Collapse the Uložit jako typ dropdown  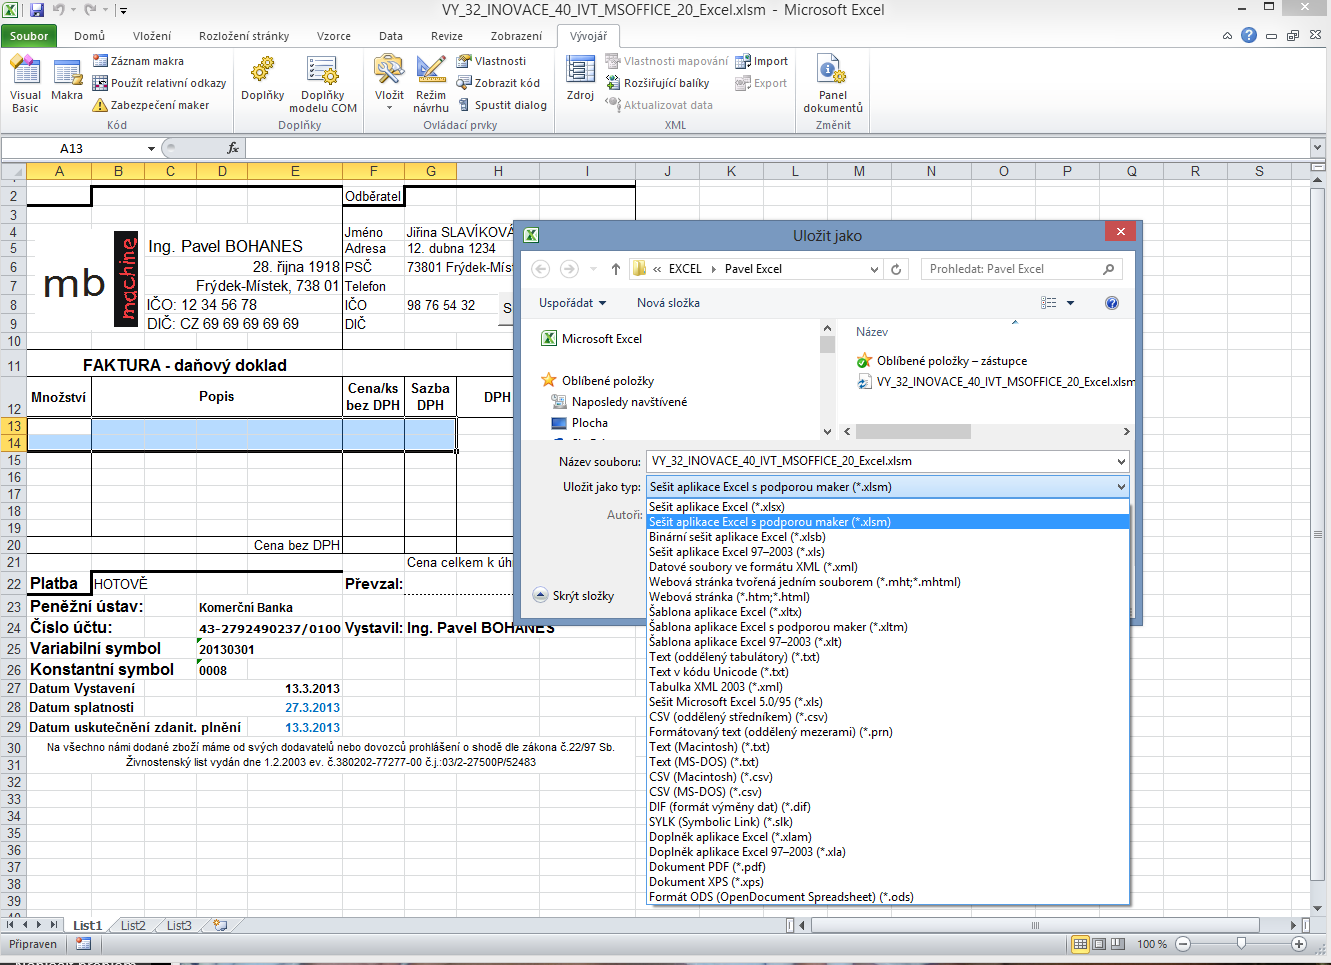click(x=1120, y=487)
